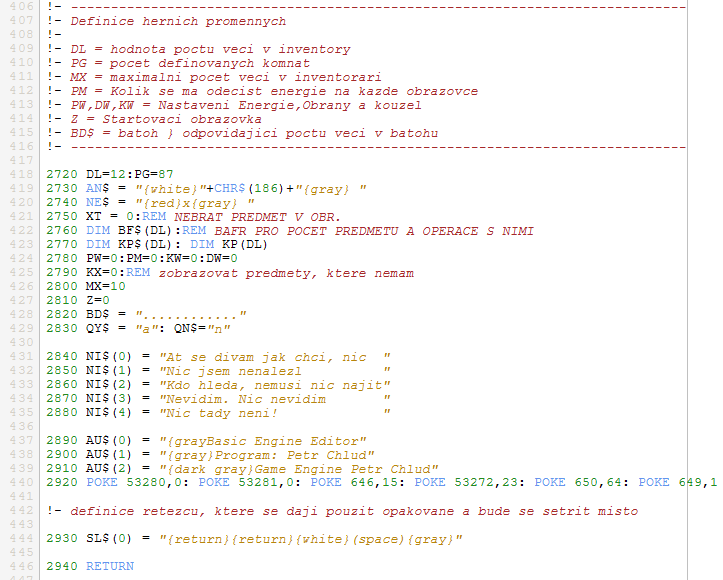Click line number 446 in gutter
This screenshot has width=723, height=580.
(x=22, y=566)
